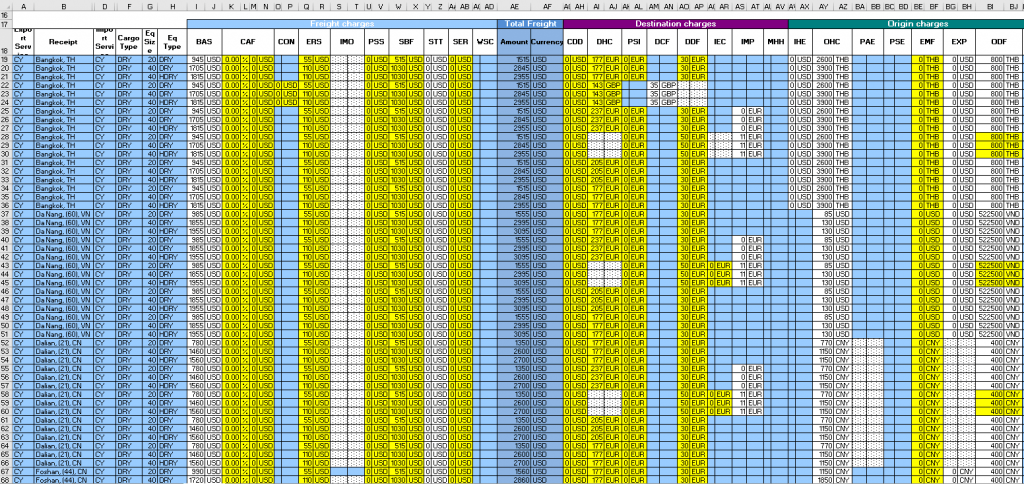Select entire row 52 via row number
The width and height of the screenshot is (1024, 484).
(x=5, y=343)
